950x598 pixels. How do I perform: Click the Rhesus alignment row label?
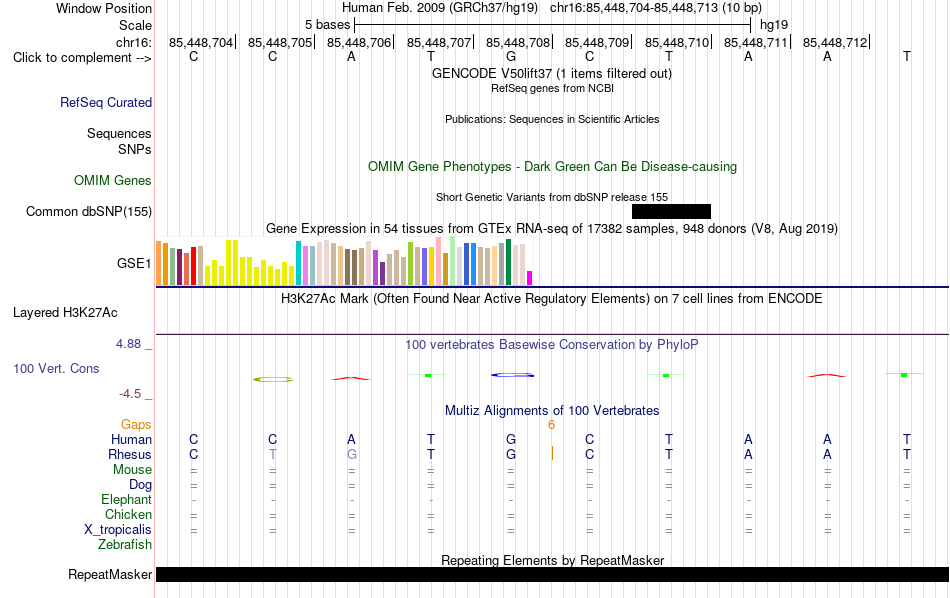(x=130, y=454)
